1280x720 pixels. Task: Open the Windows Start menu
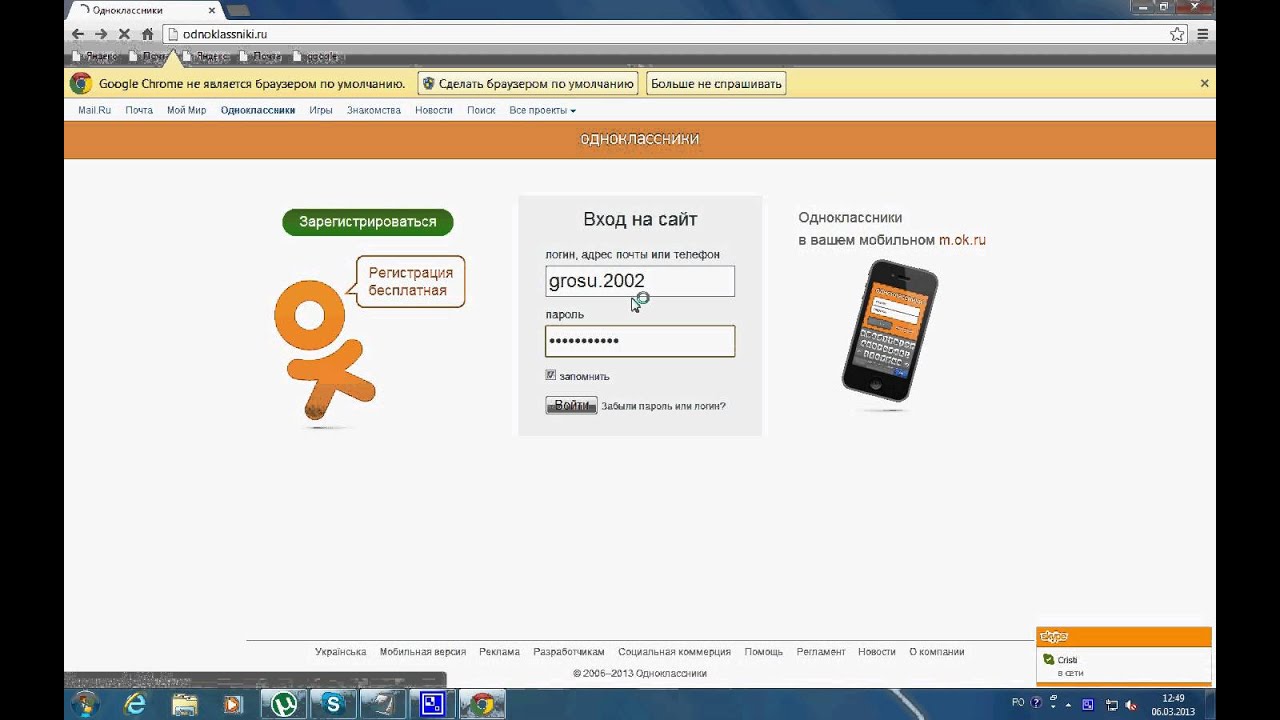85,704
